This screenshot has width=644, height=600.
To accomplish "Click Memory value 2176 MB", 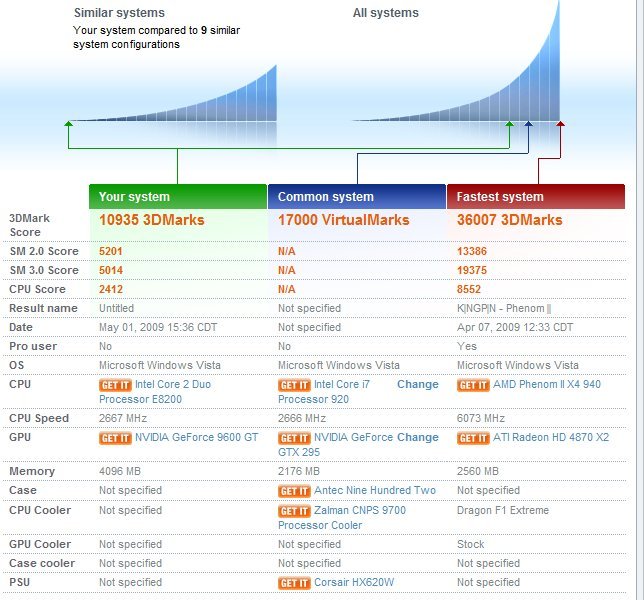I will pyautogui.click(x=299, y=471).
